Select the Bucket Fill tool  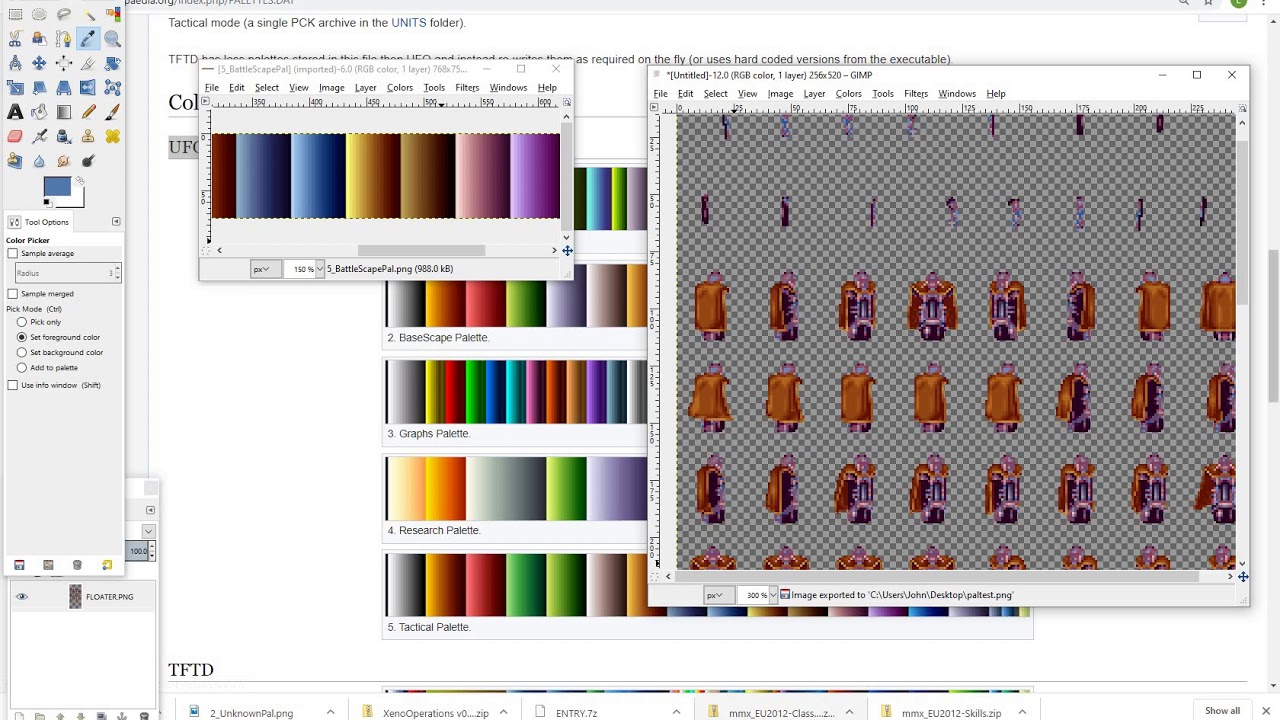tap(39, 112)
